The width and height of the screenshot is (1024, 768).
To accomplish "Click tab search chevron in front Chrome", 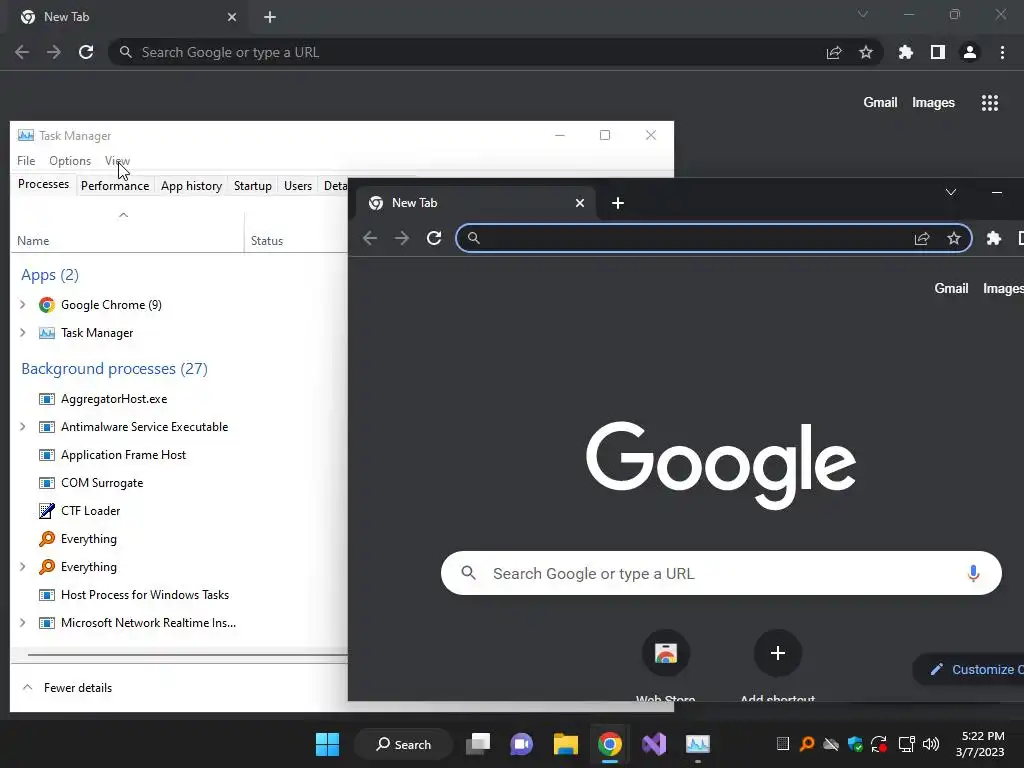I will 951,192.
